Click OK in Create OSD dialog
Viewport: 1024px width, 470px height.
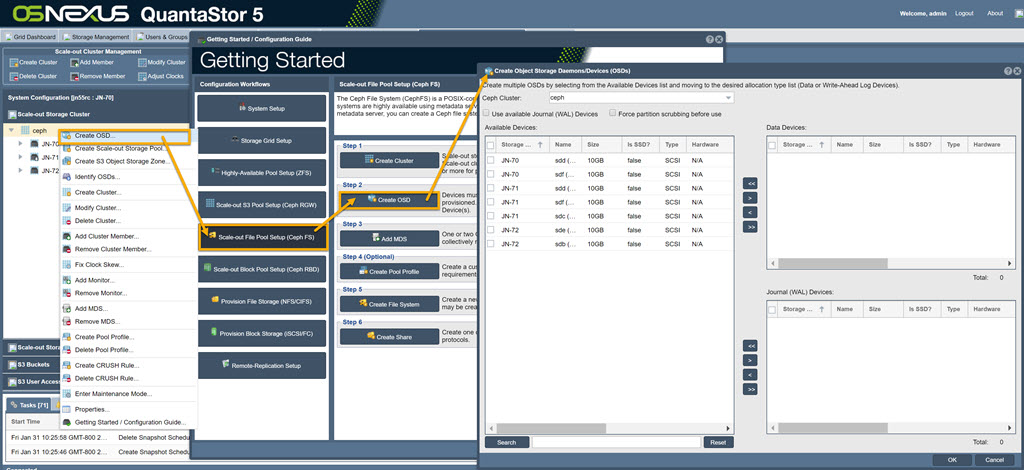pyautogui.click(x=952, y=460)
